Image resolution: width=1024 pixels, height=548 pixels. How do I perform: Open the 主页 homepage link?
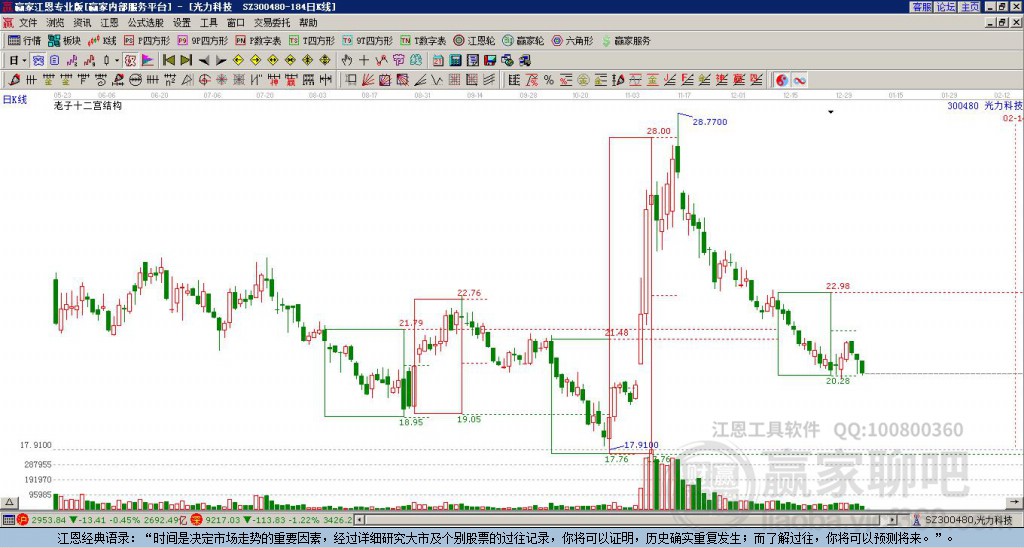969,7
